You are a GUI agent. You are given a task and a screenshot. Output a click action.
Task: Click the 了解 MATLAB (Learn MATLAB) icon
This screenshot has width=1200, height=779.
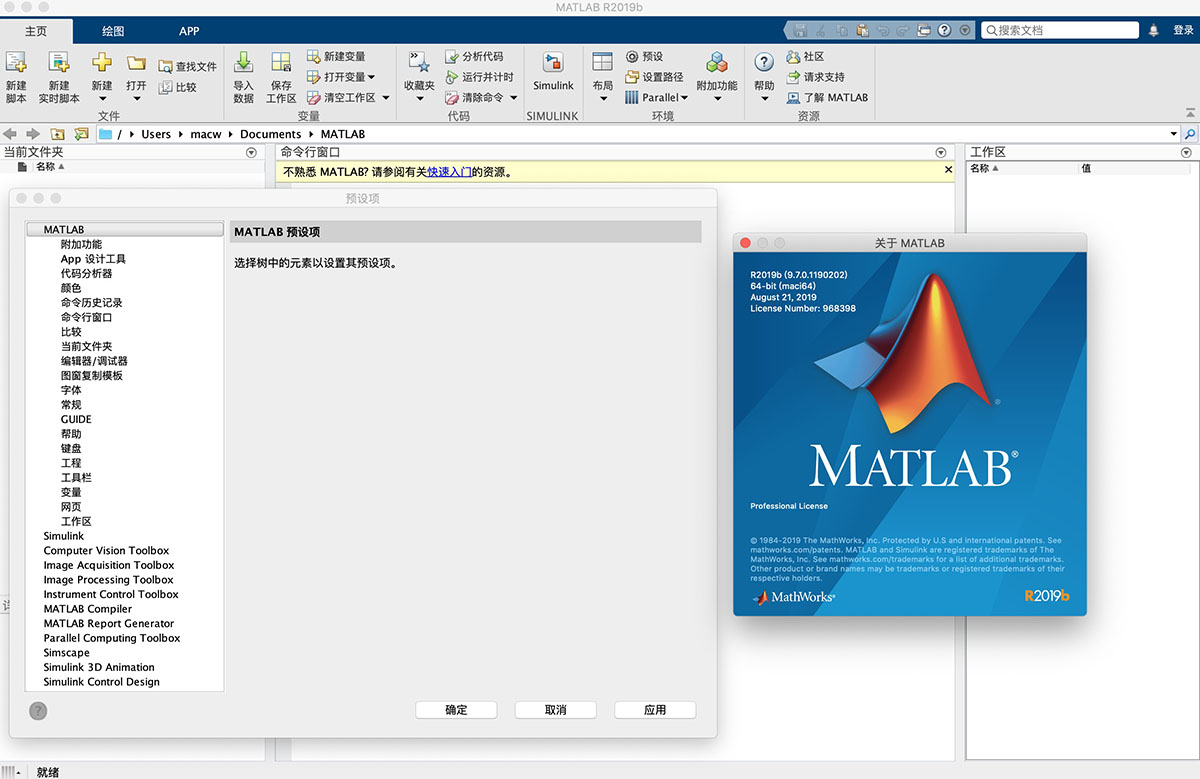tap(793, 98)
